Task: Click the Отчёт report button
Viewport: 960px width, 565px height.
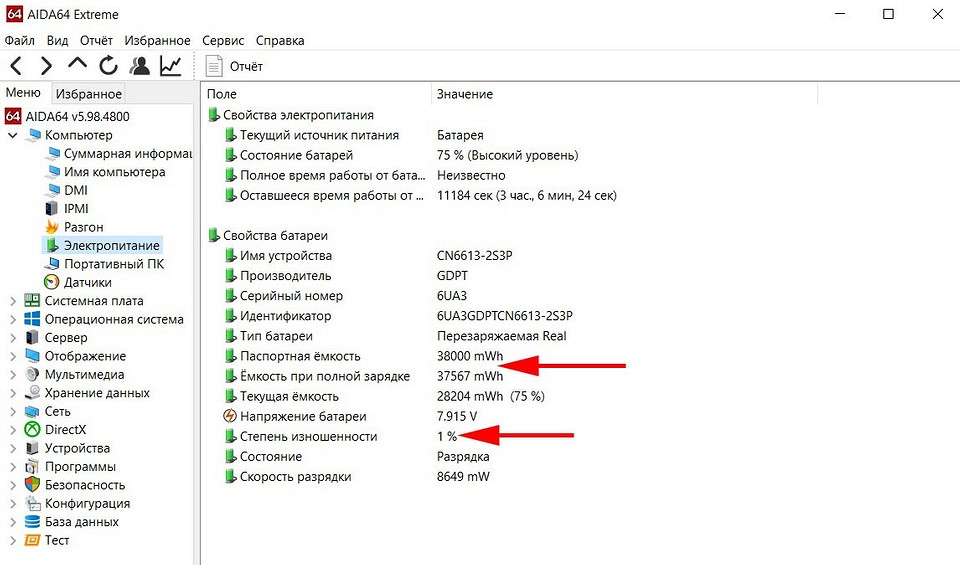Action: coord(235,66)
